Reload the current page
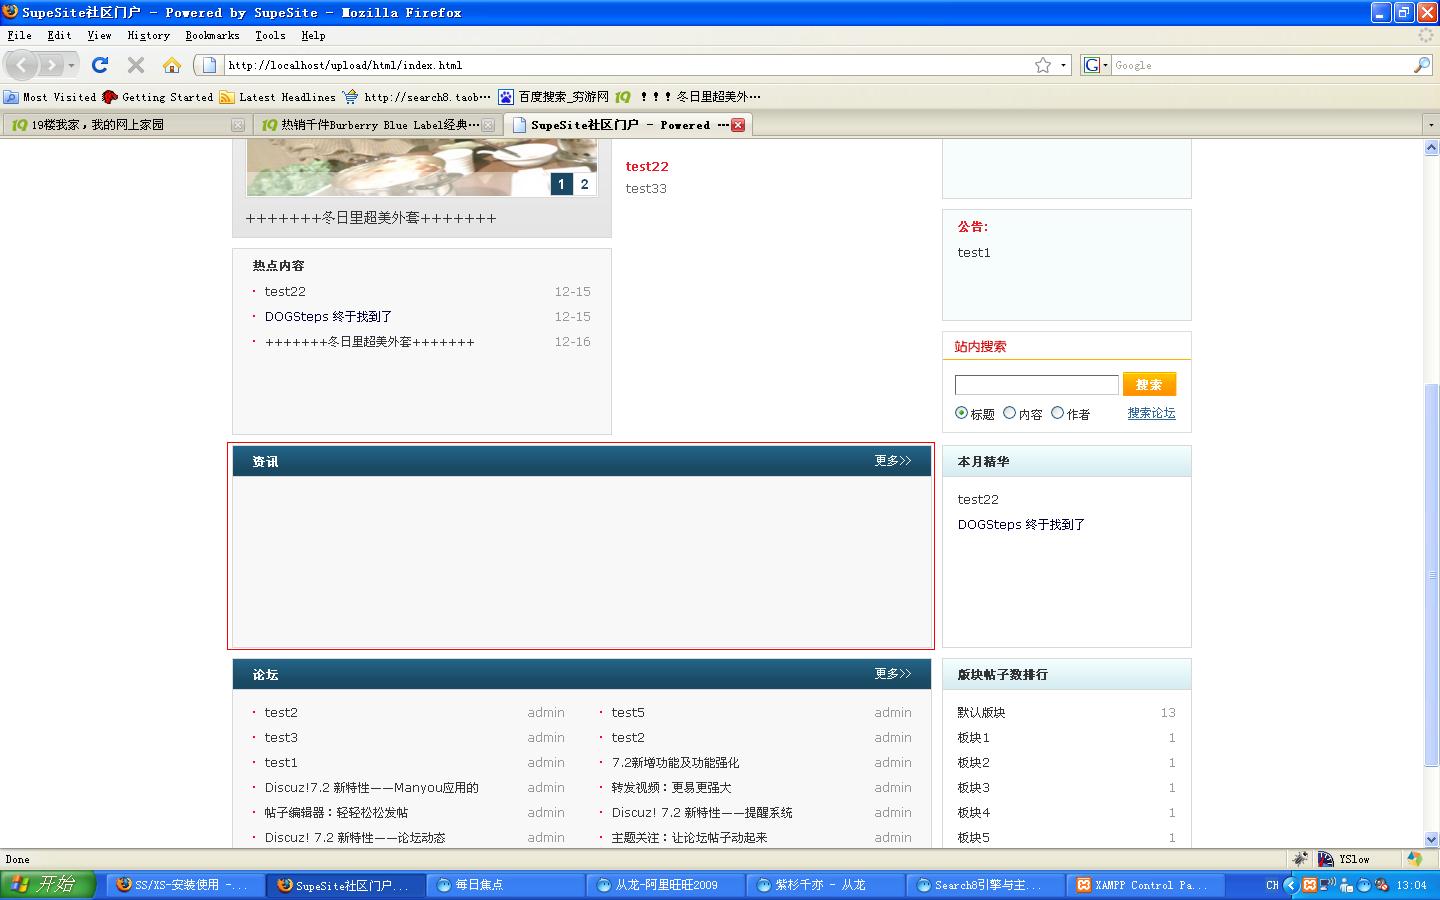 100,65
